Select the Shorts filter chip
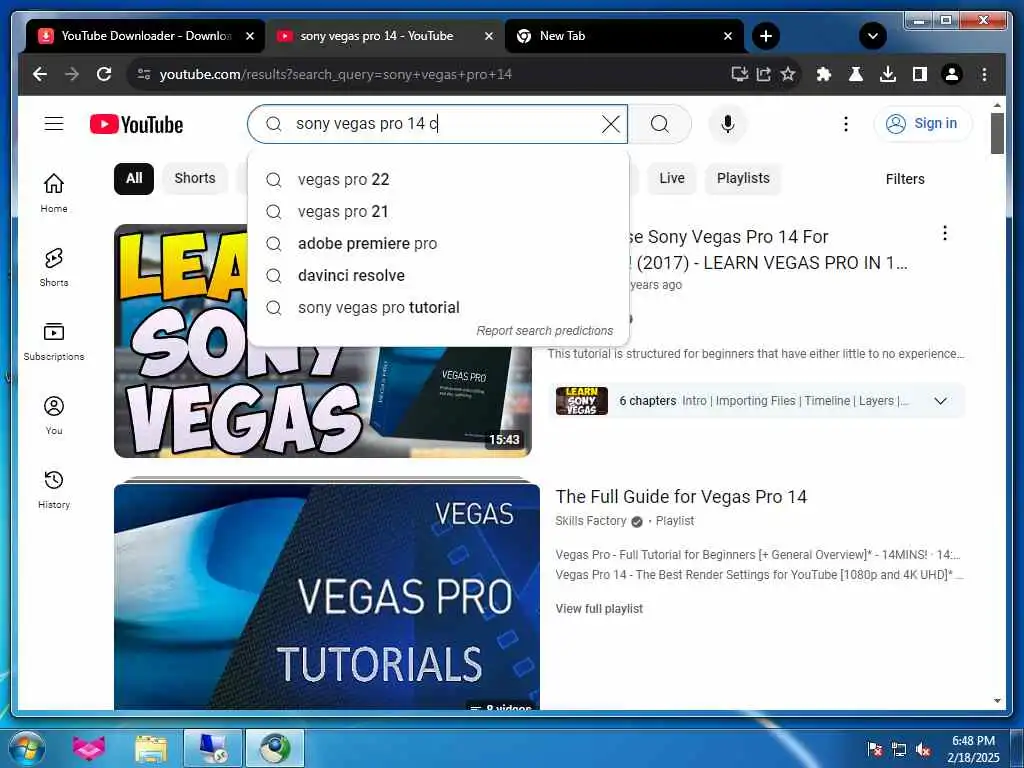1024x768 pixels. (195, 179)
